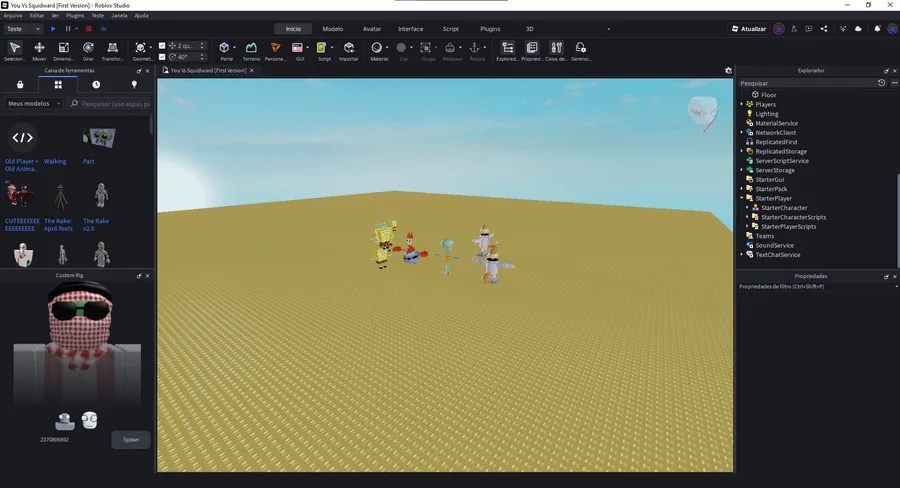Image resolution: width=900 pixels, height=488 pixels.
Task: Click the GUI insert icon
Action: coord(297,48)
